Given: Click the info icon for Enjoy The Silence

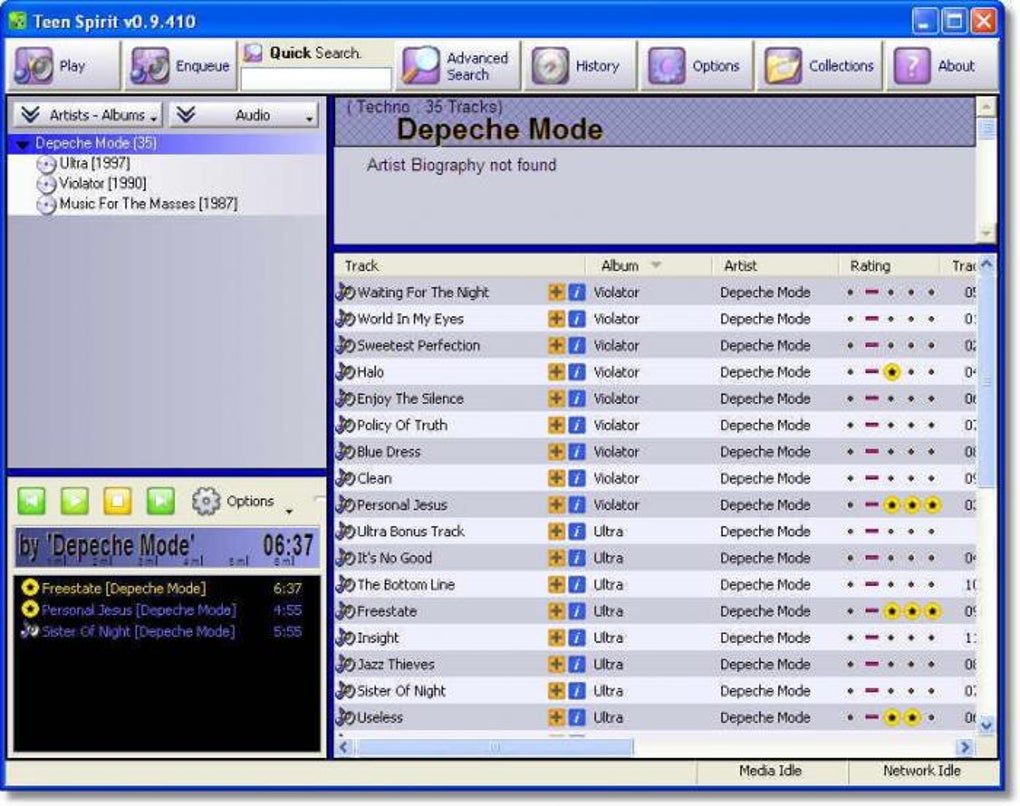Looking at the screenshot, I should tap(576, 399).
